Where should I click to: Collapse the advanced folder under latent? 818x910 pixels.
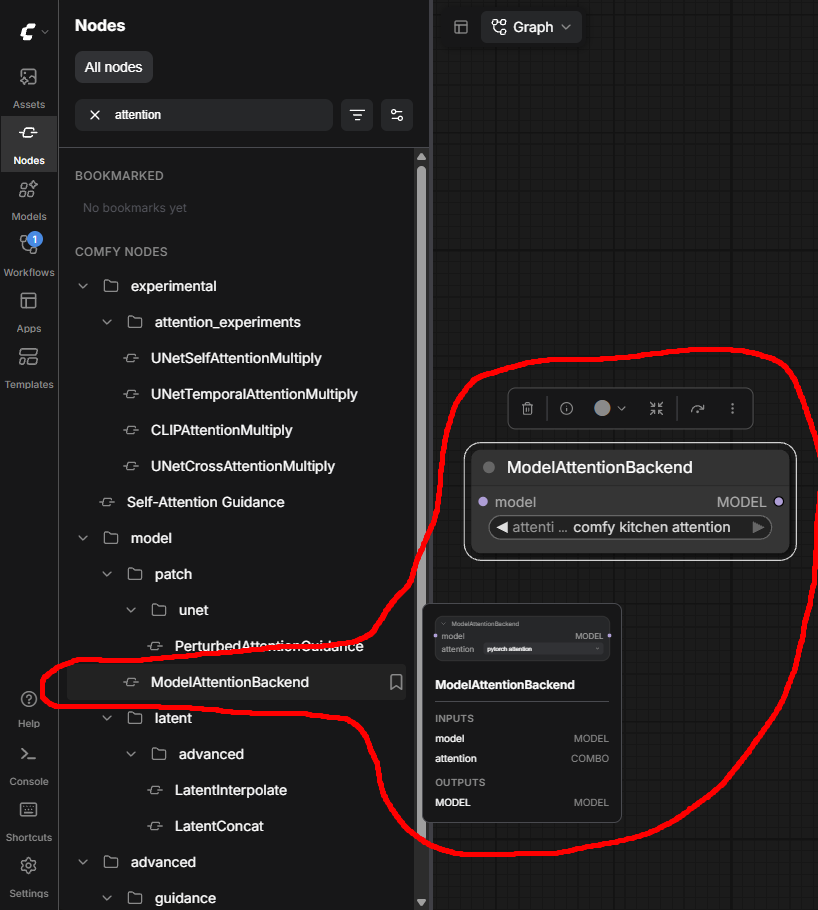[131, 754]
